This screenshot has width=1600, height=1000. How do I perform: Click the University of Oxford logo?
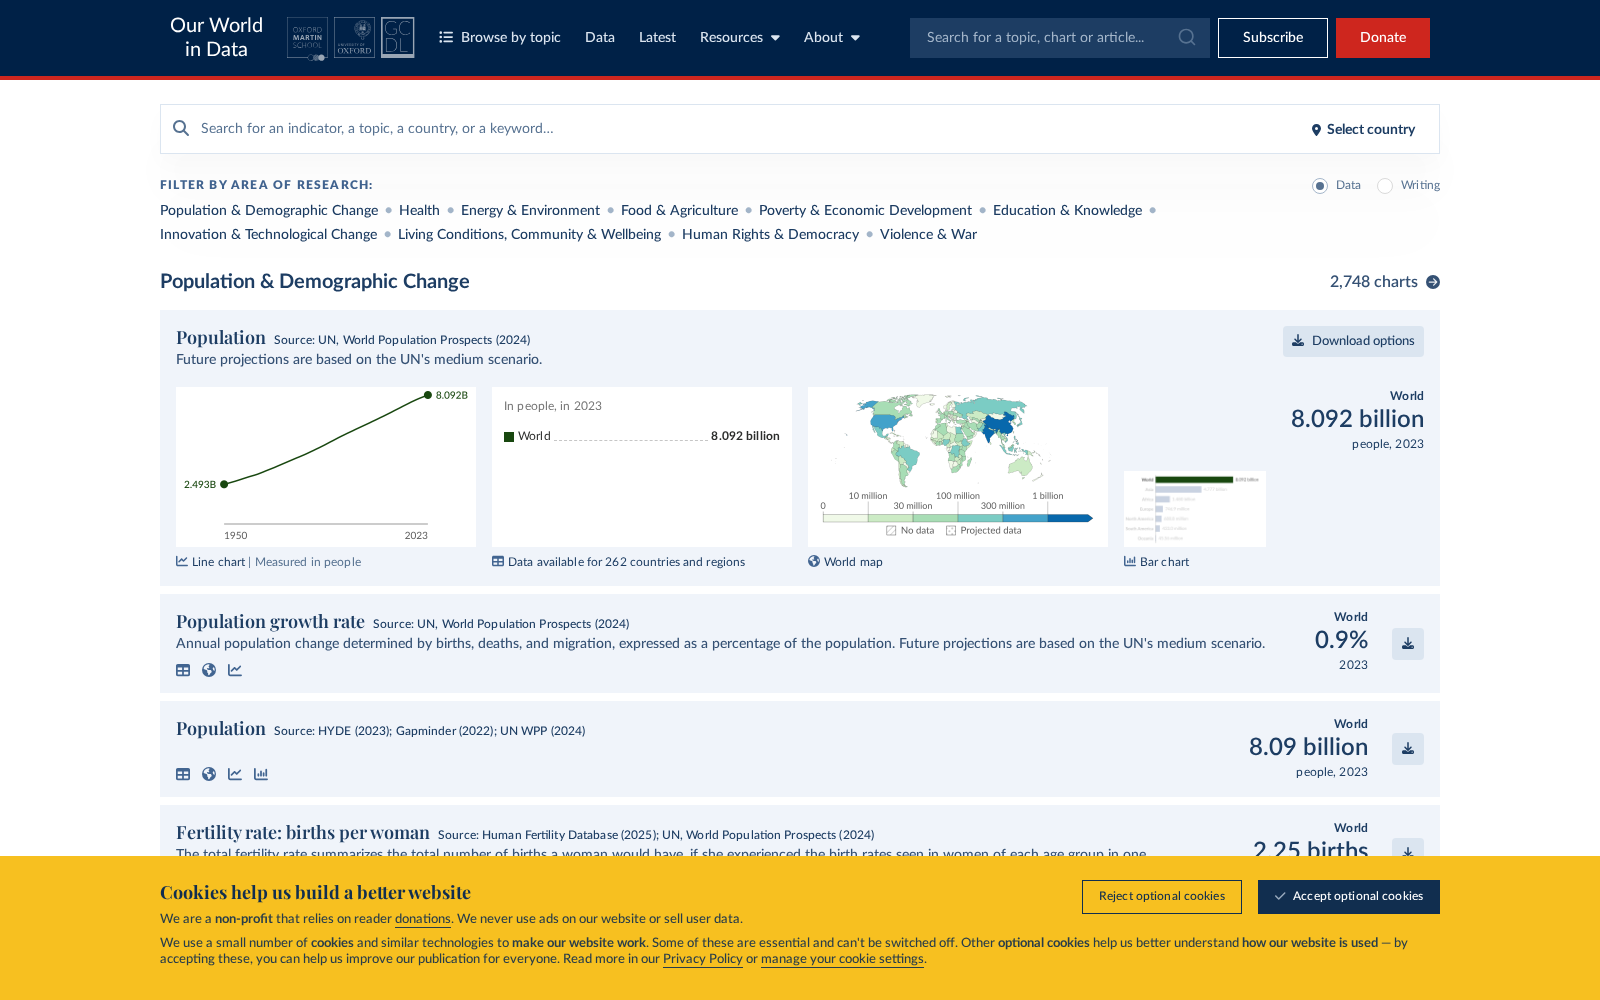click(354, 38)
